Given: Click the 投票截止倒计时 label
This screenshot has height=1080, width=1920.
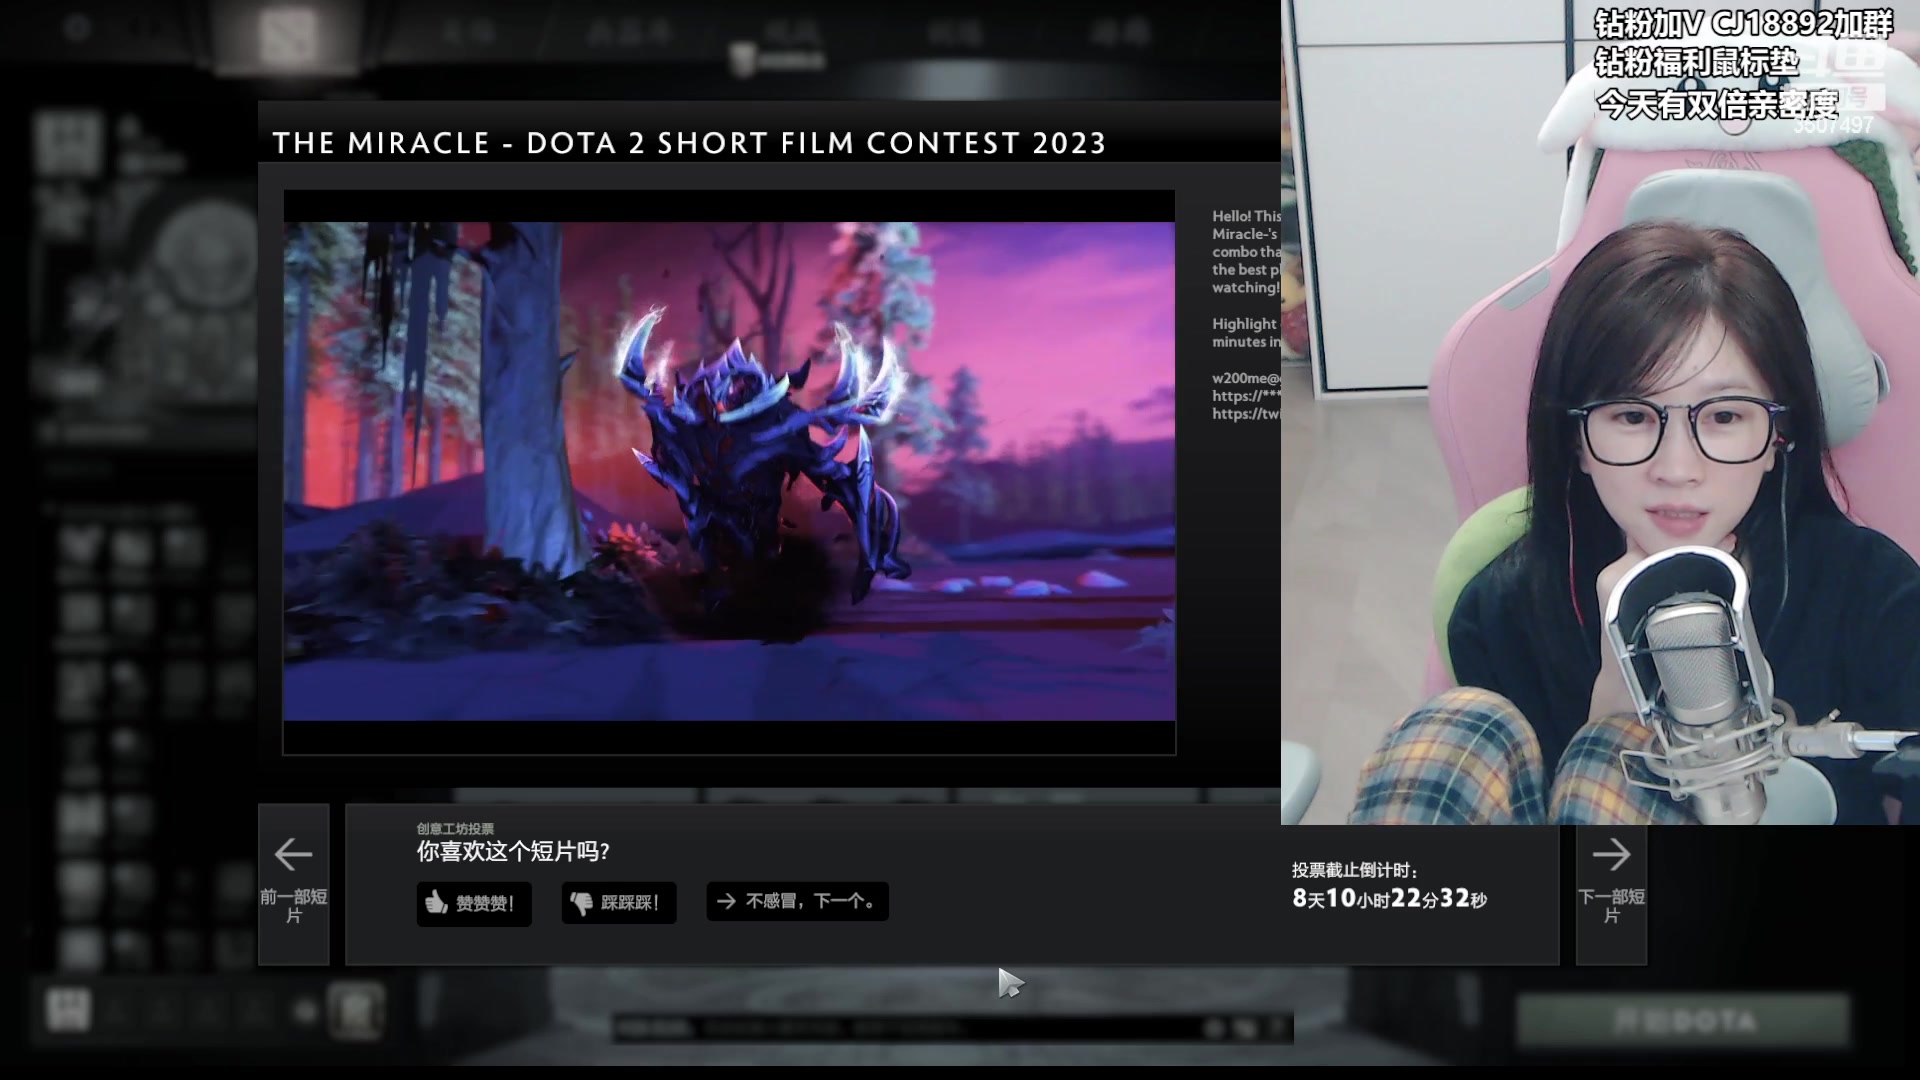Looking at the screenshot, I should [x=1355, y=870].
